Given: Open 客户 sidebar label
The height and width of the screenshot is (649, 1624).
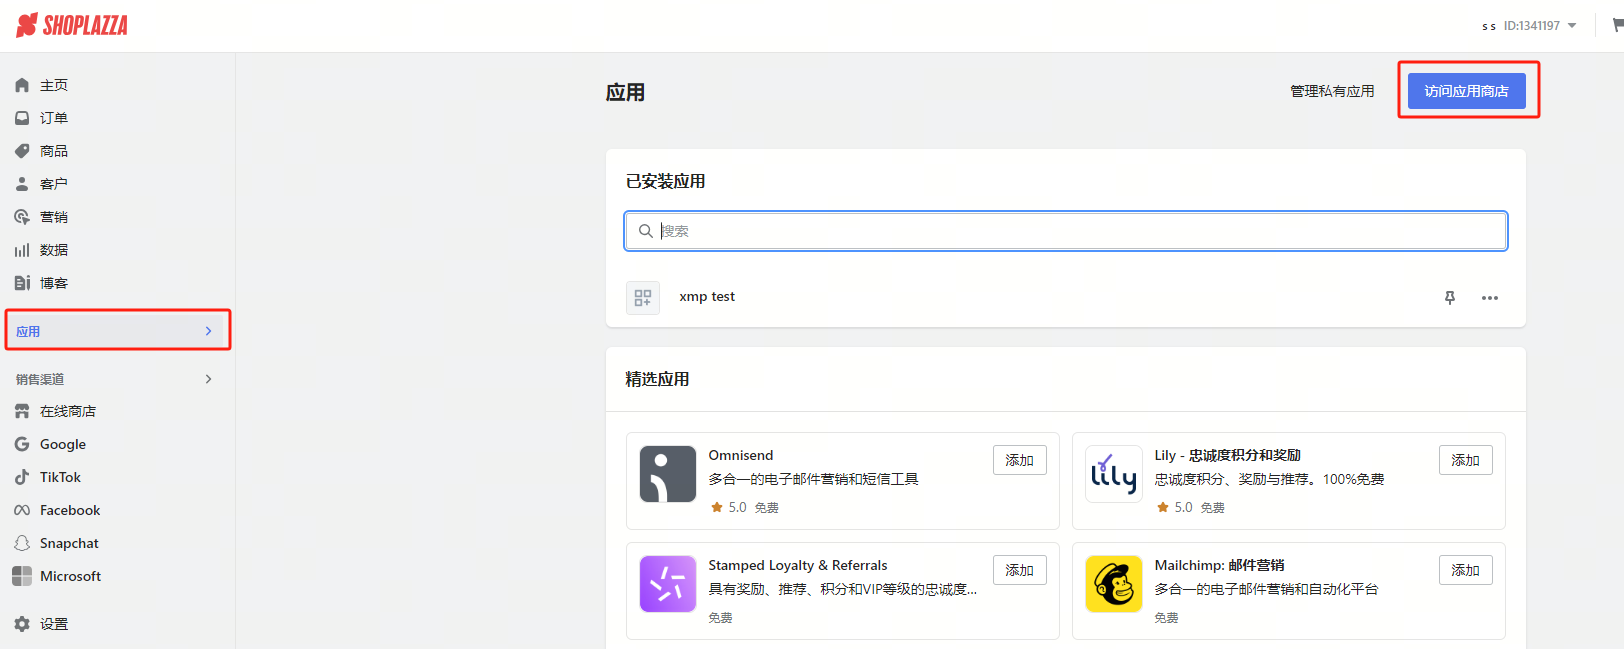Looking at the screenshot, I should (54, 184).
